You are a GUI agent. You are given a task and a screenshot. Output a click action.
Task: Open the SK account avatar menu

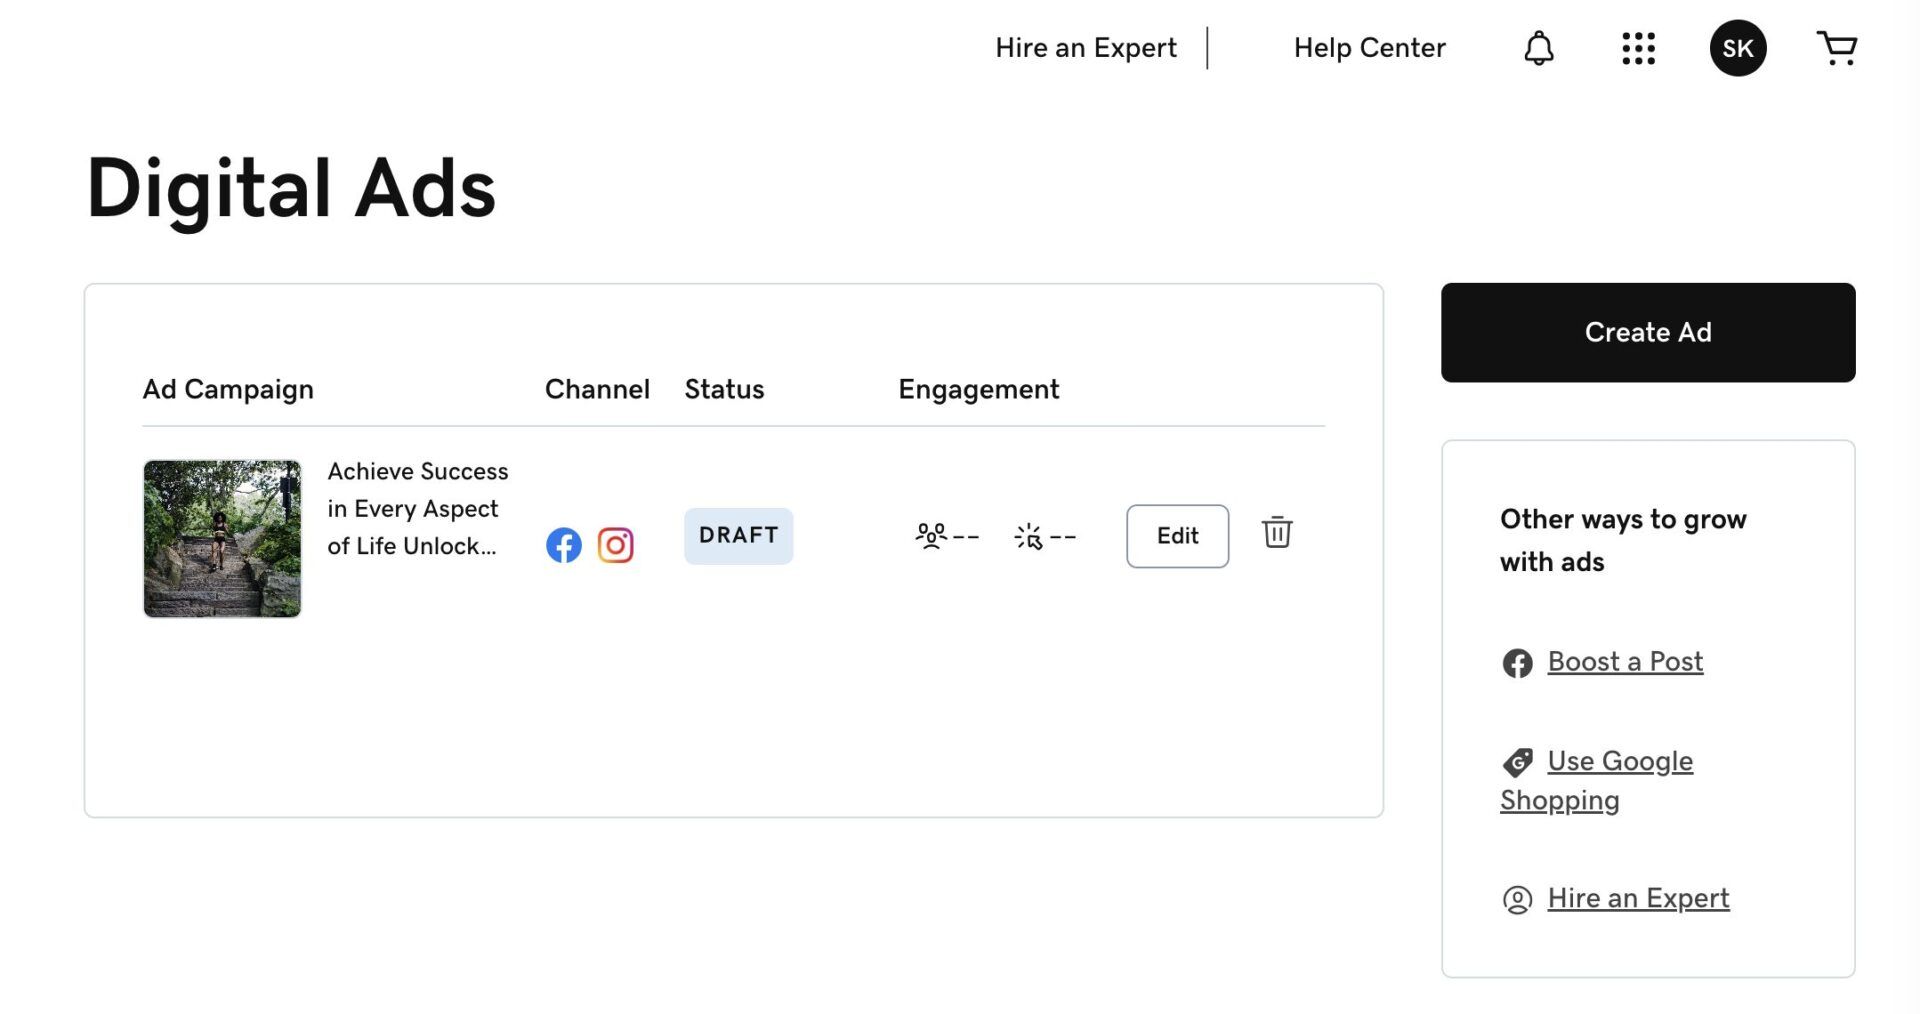click(1738, 48)
